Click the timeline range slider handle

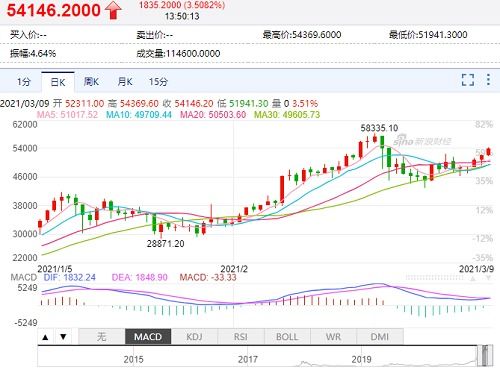(x=485, y=356)
